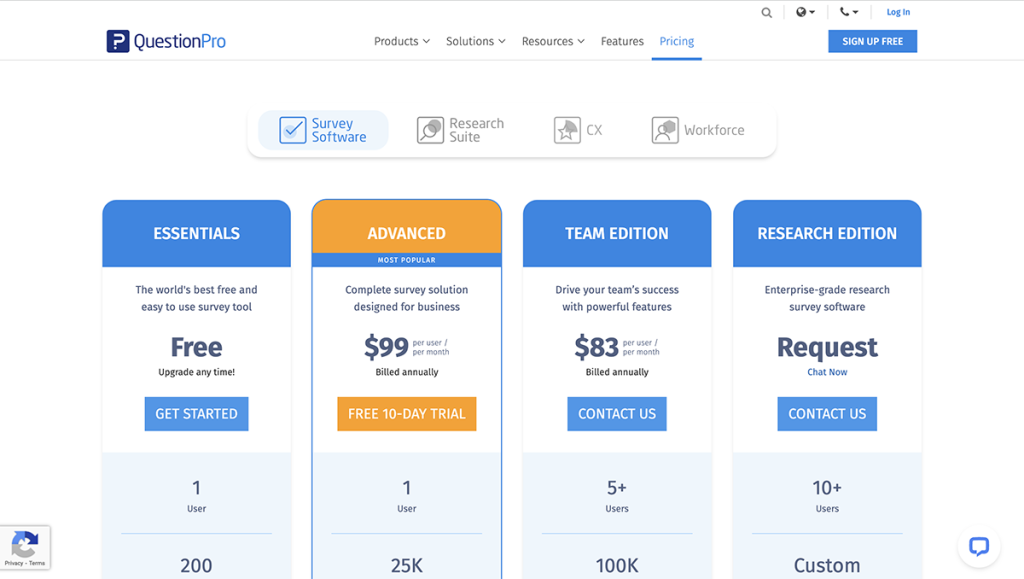
Task: Expand the Products dropdown
Action: (x=401, y=41)
